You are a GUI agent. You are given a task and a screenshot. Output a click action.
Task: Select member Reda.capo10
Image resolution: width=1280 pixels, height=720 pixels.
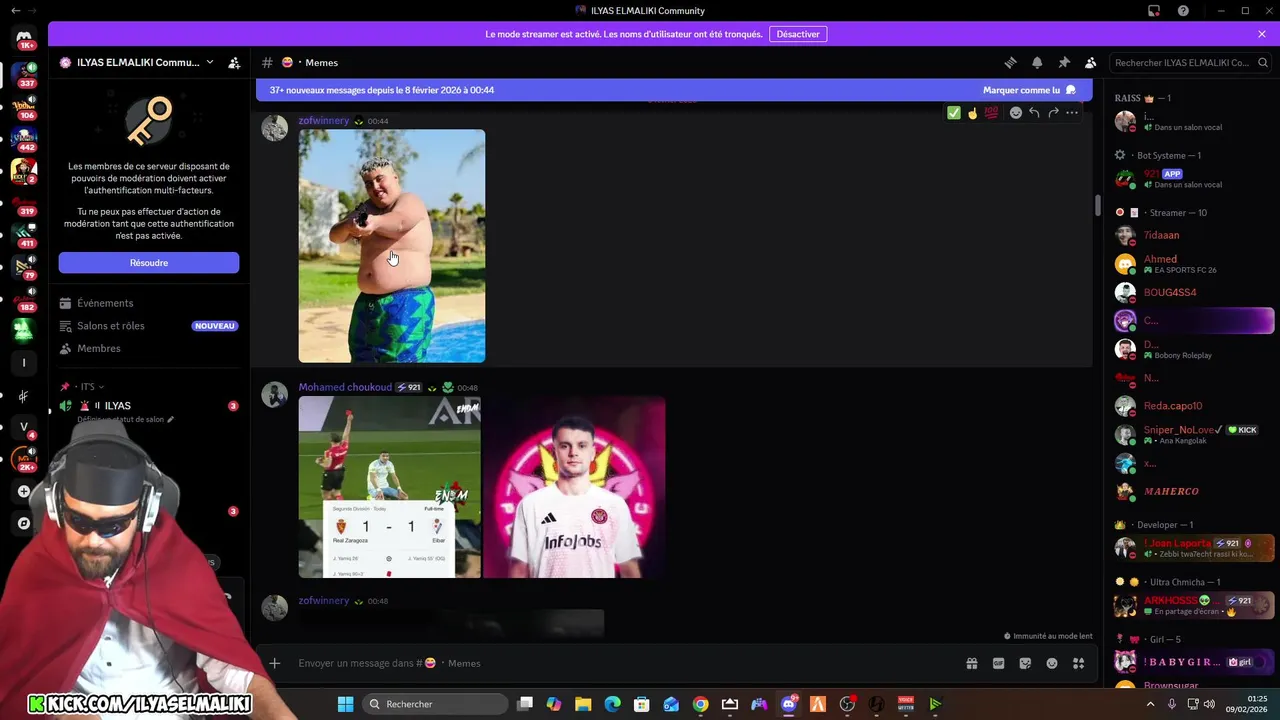[x=1194, y=406]
